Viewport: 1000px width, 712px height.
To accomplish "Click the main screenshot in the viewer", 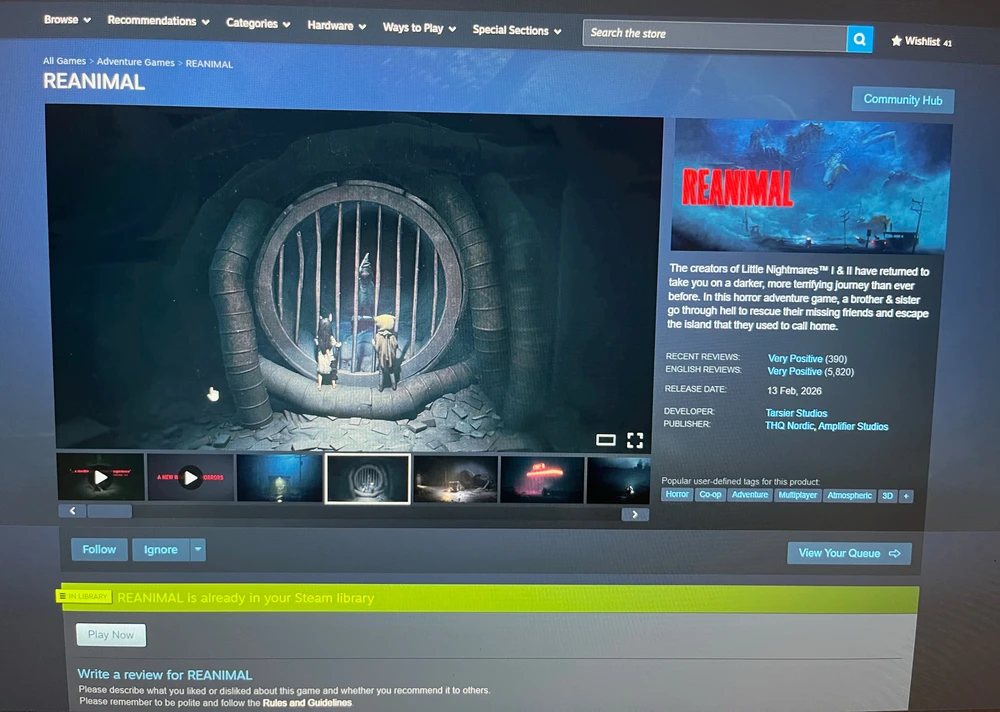I will [354, 278].
